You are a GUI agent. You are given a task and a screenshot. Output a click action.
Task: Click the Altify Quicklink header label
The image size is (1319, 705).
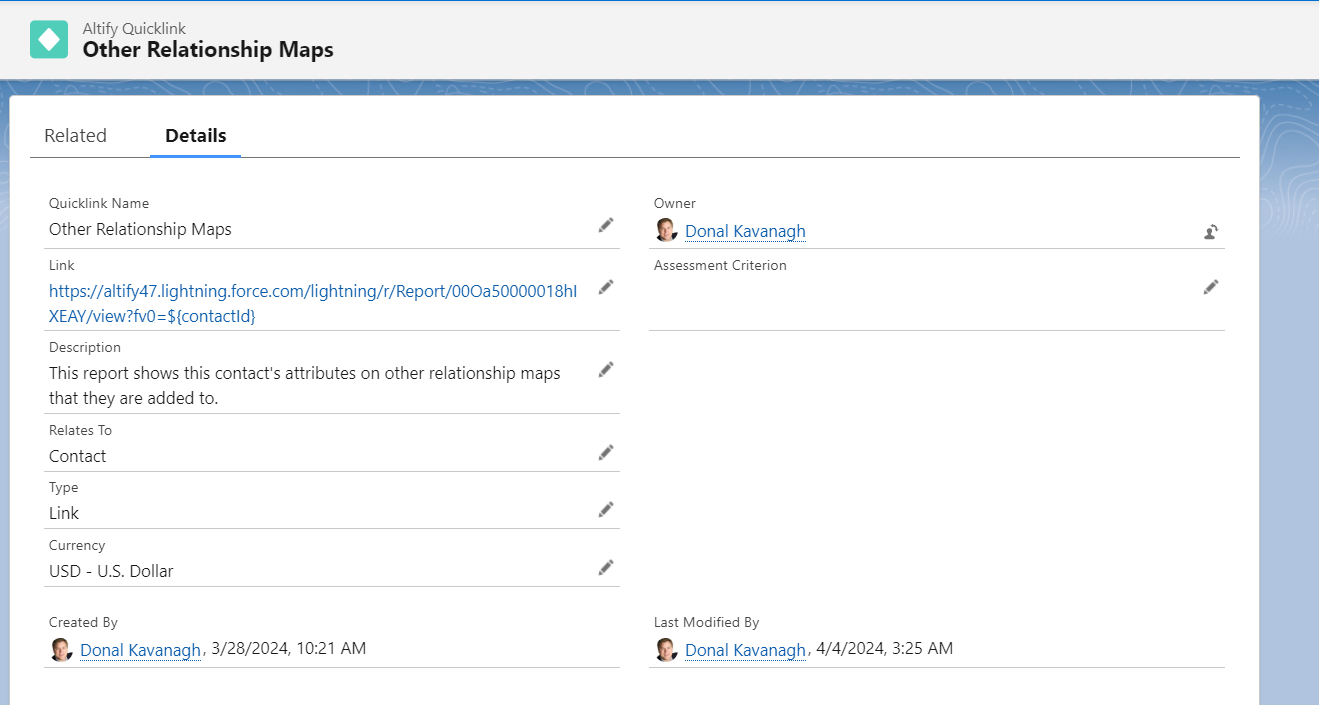(134, 28)
